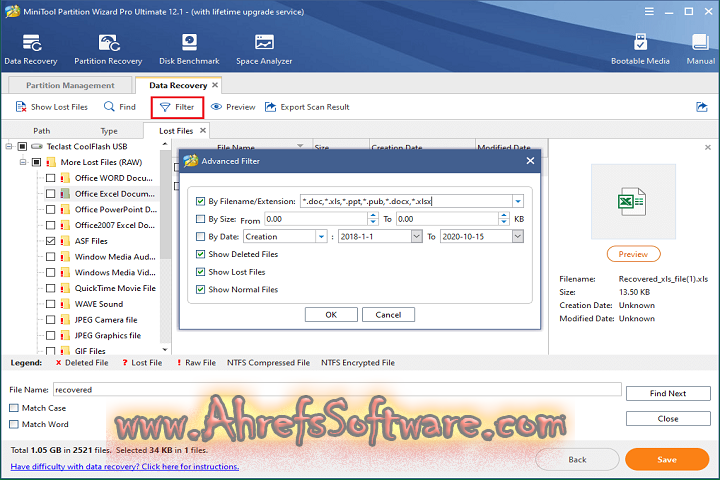Collapse the More Lost Files (RAW) node
The height and width of the screenshot is (480, 720).
[x=23, y=162]
